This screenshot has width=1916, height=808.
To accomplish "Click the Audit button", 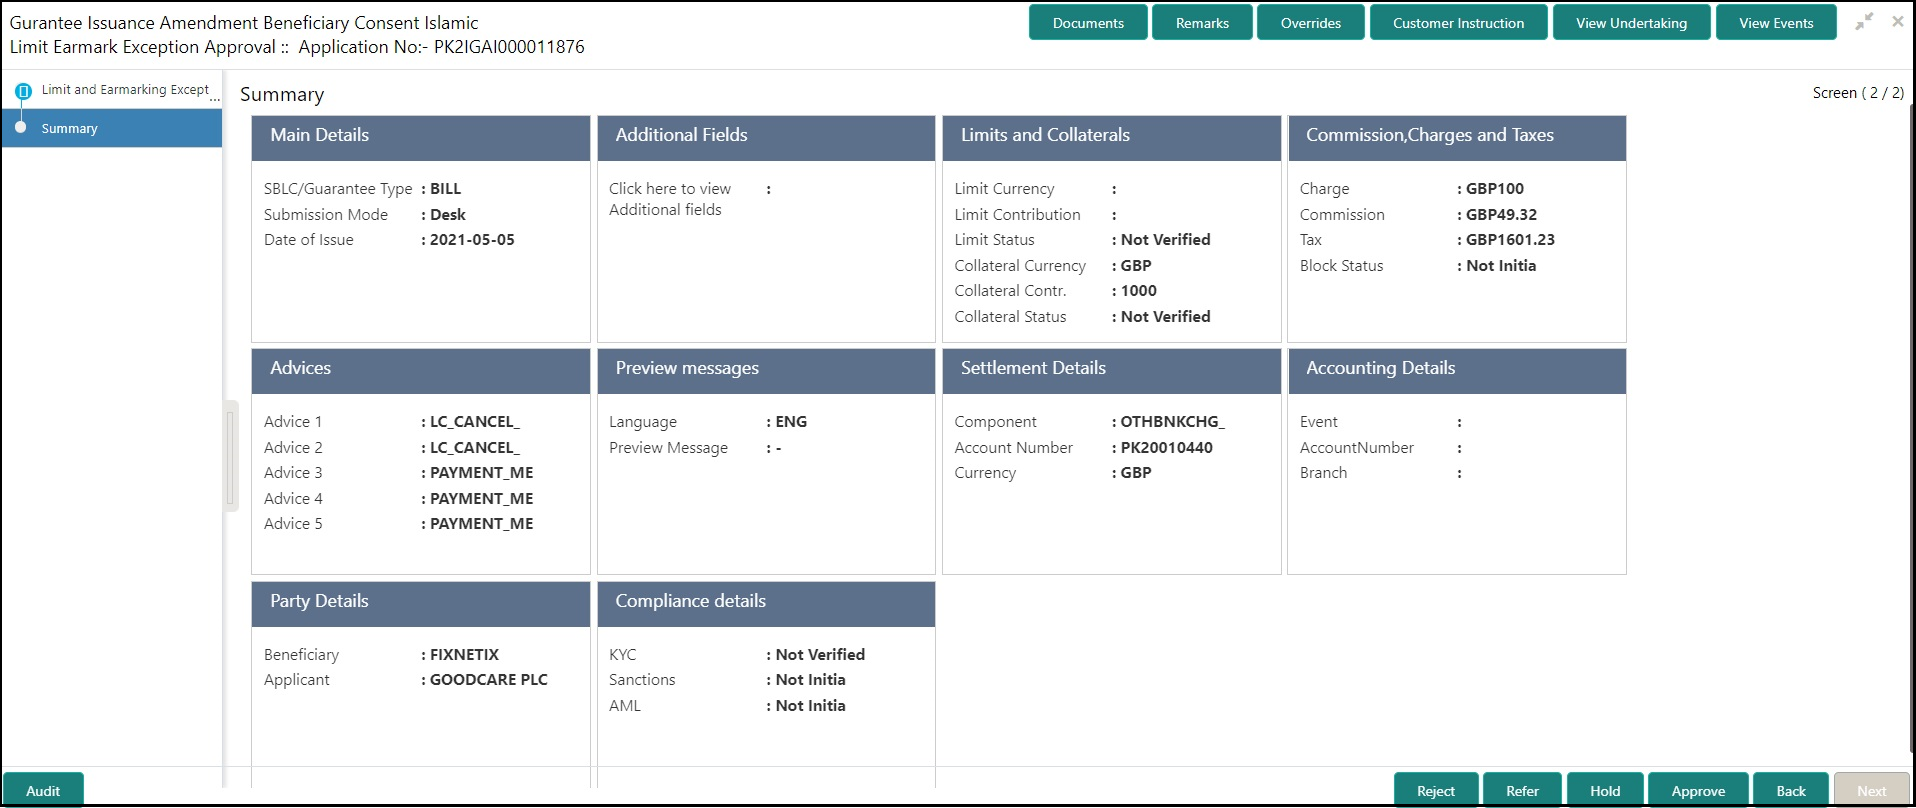I will [x=43, y=790].
